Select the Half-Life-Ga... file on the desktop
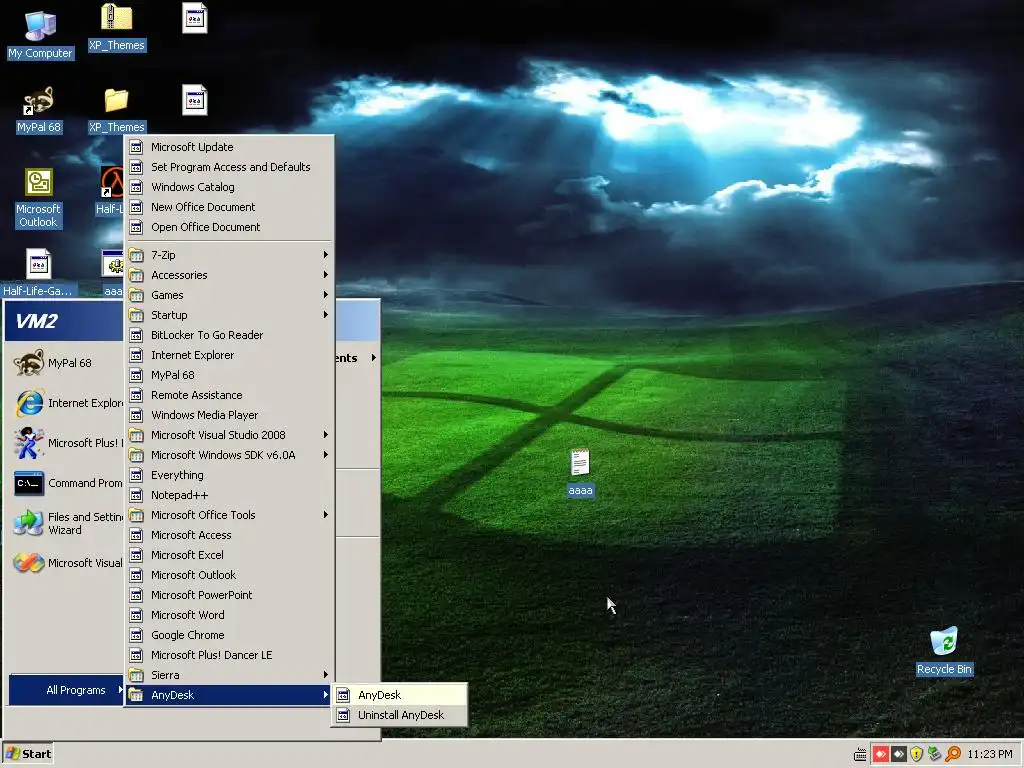Image resolution: width=1024 pixels, height=768 pixels. [39, 273]
